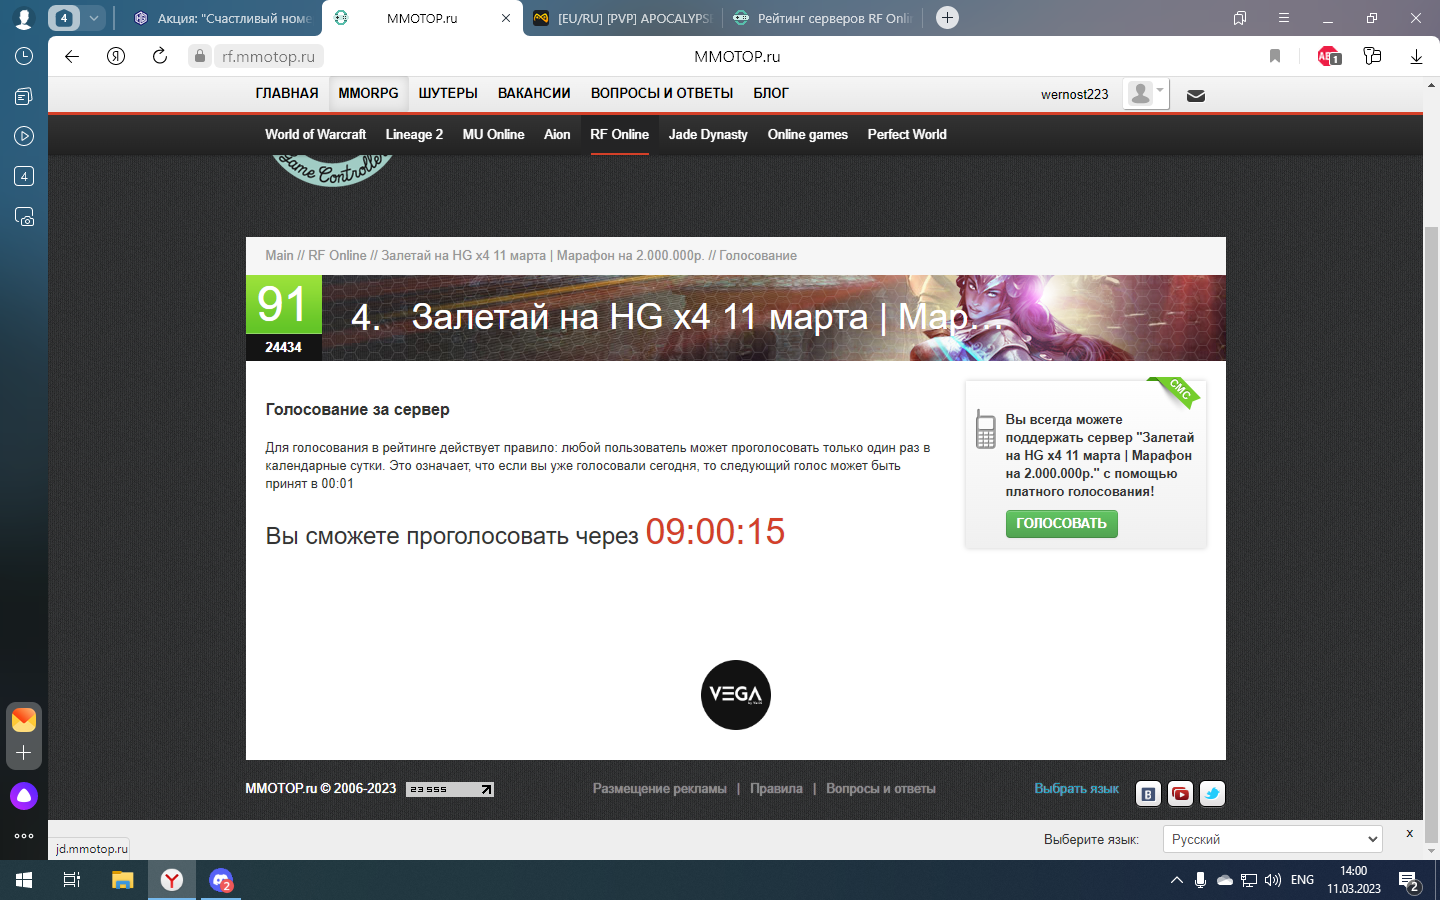The image size is (1440, 900).
Task: Select Jade Dynasty game category
Action: click(x=708, y=134)
